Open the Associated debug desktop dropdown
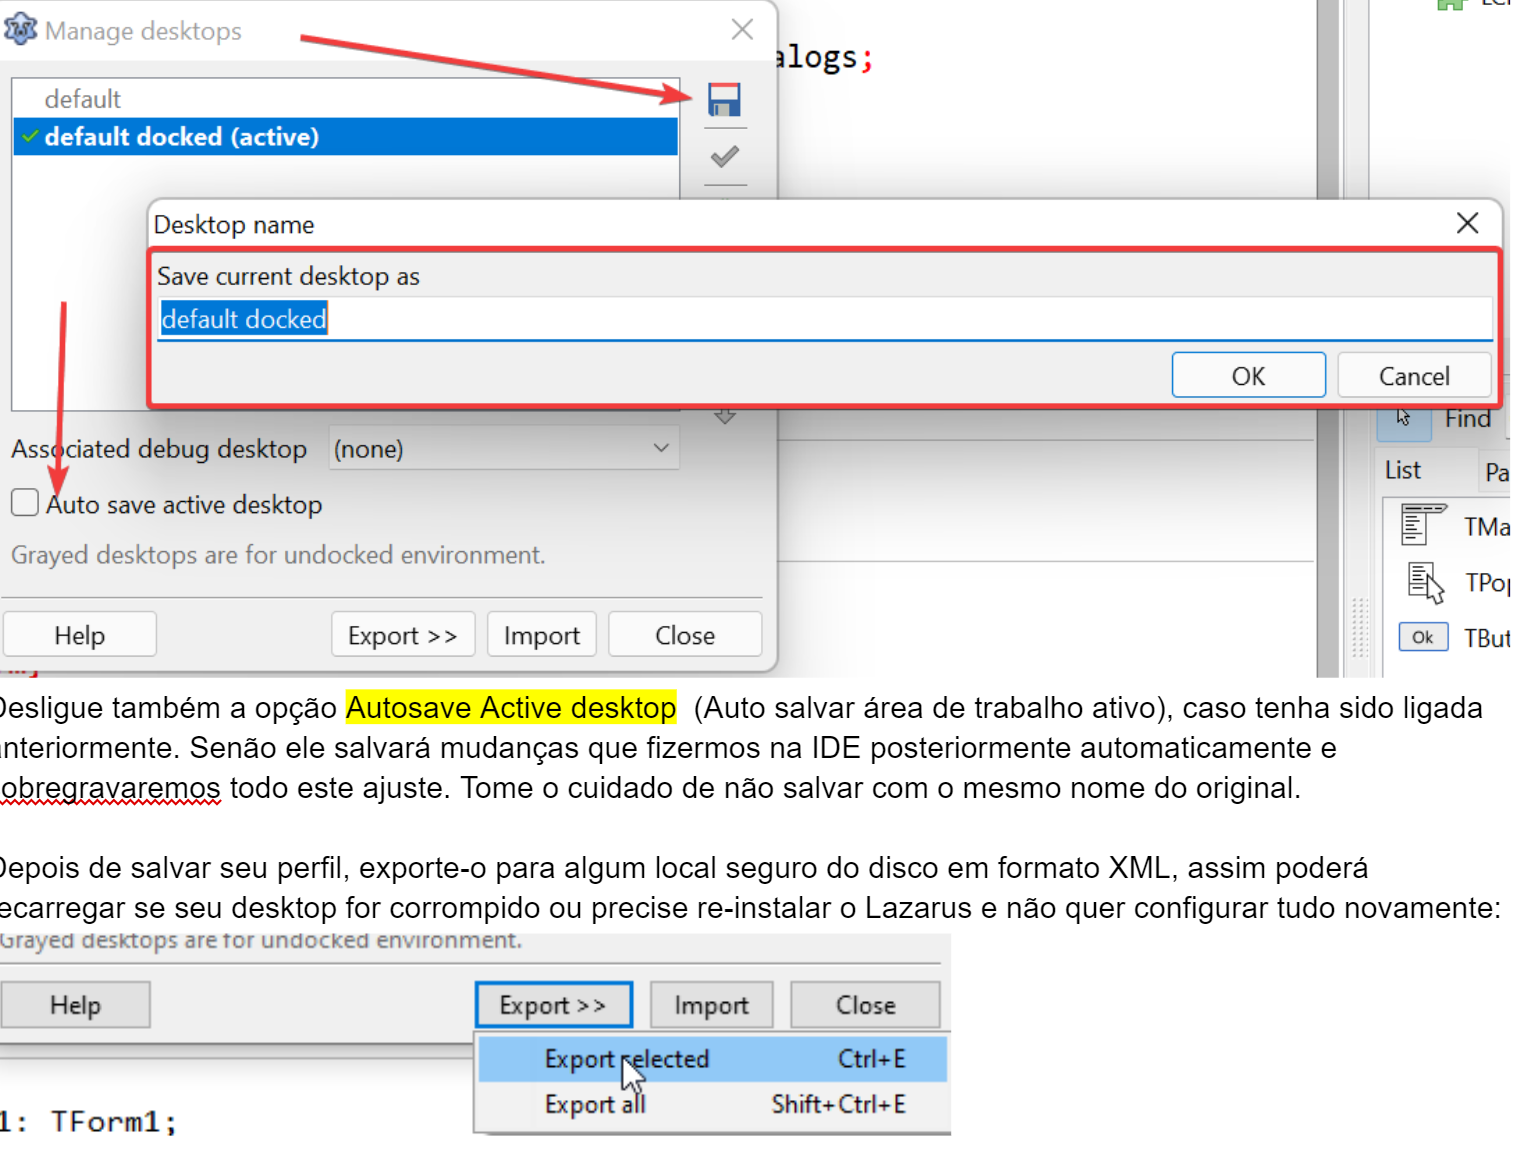1525x1150 pixels. click(x=502, y=448)
